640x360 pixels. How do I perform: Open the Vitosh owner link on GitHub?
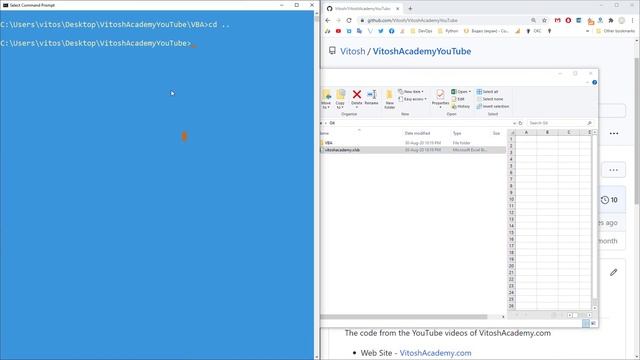[353, 51]
